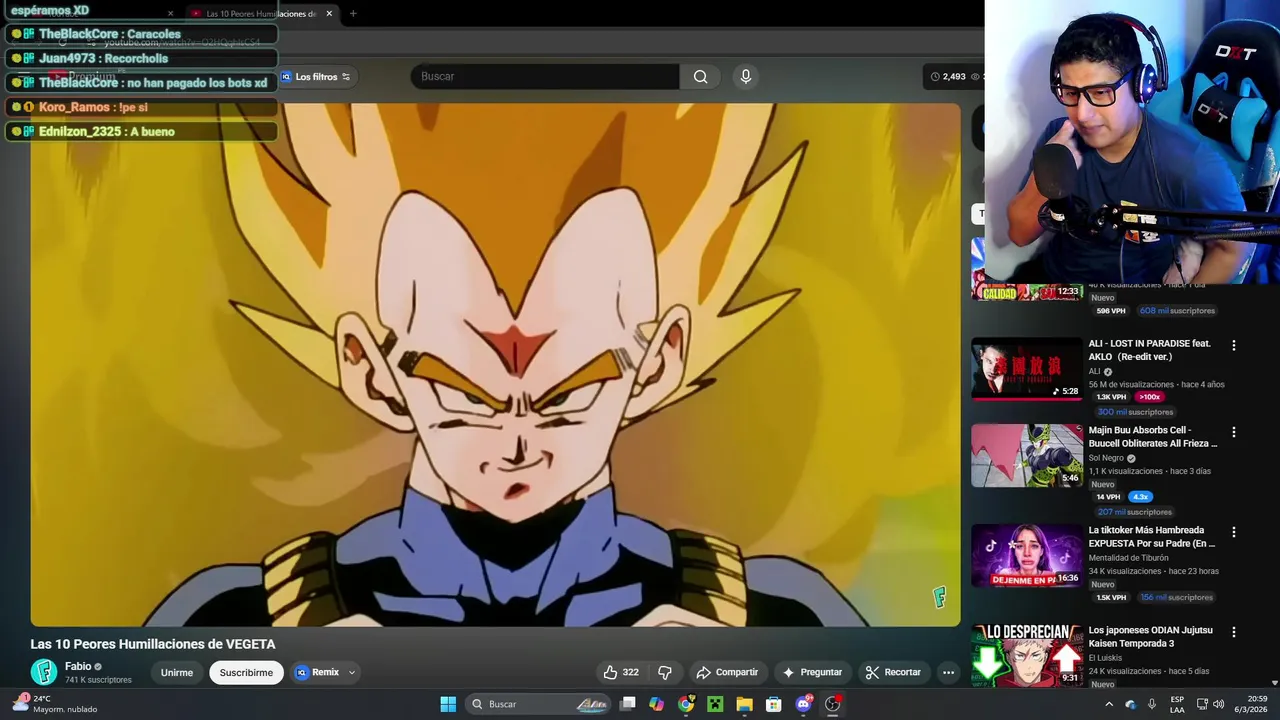Dislike the Vegeta video
This screenshot has height=720, width=1280.
click(665, 672)
